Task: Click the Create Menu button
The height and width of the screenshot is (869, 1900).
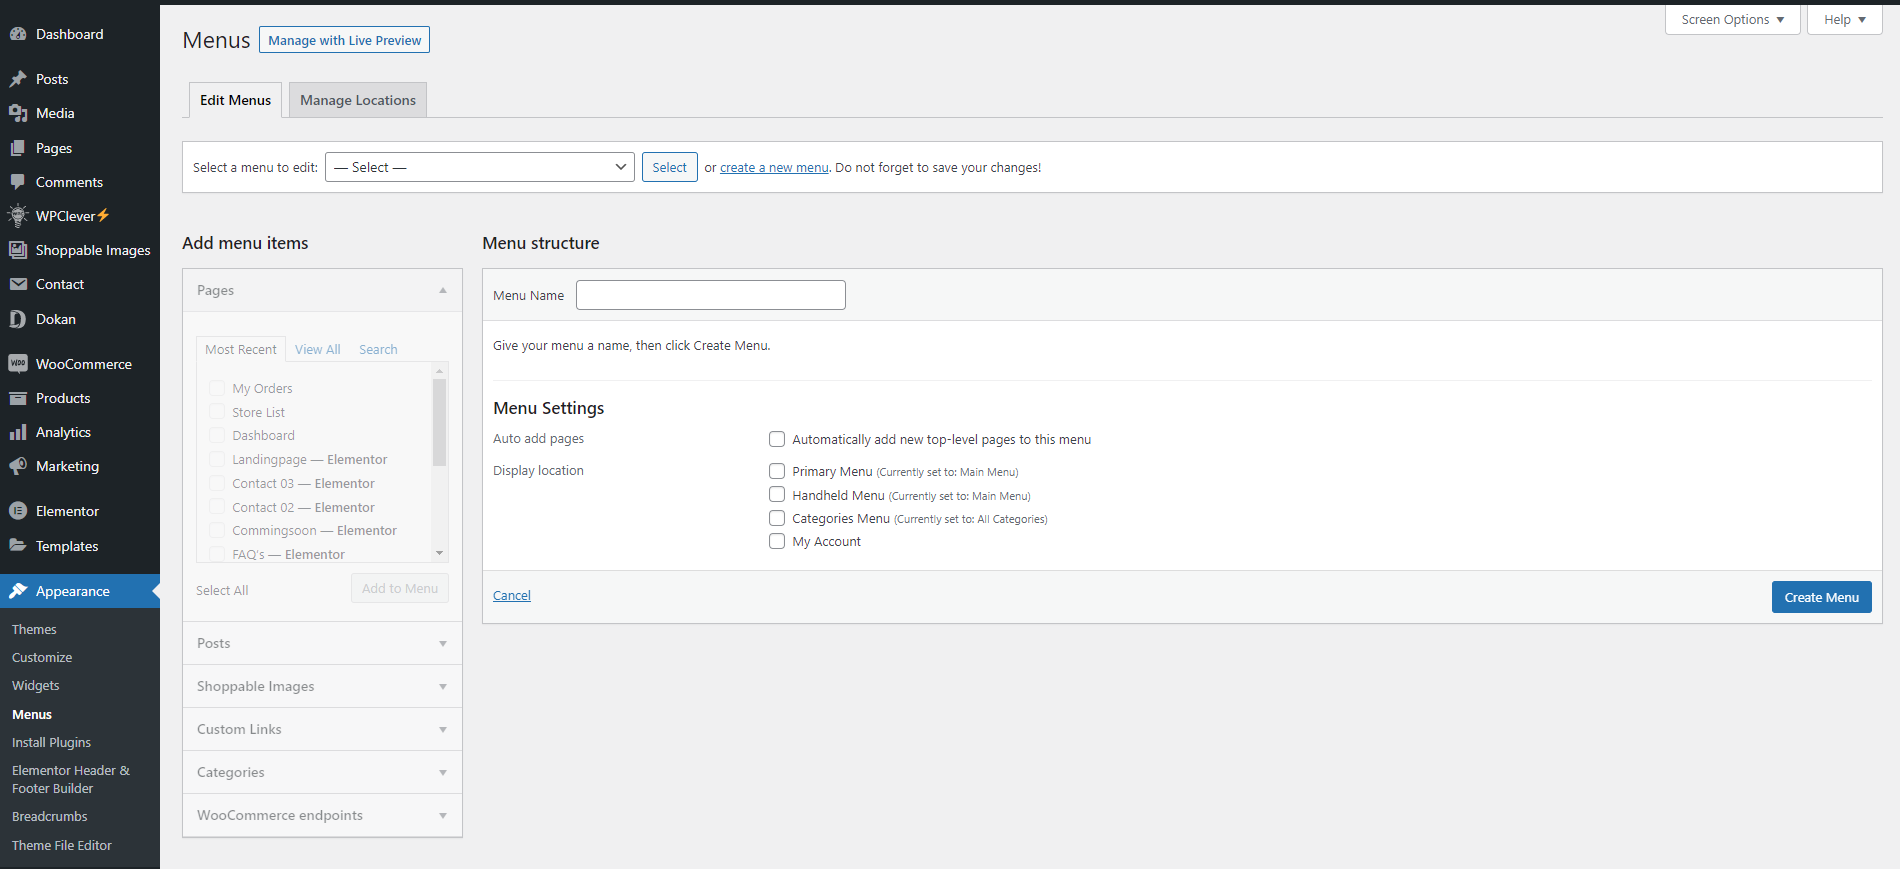Action: pyautogui.click(x=1821, y=597)
